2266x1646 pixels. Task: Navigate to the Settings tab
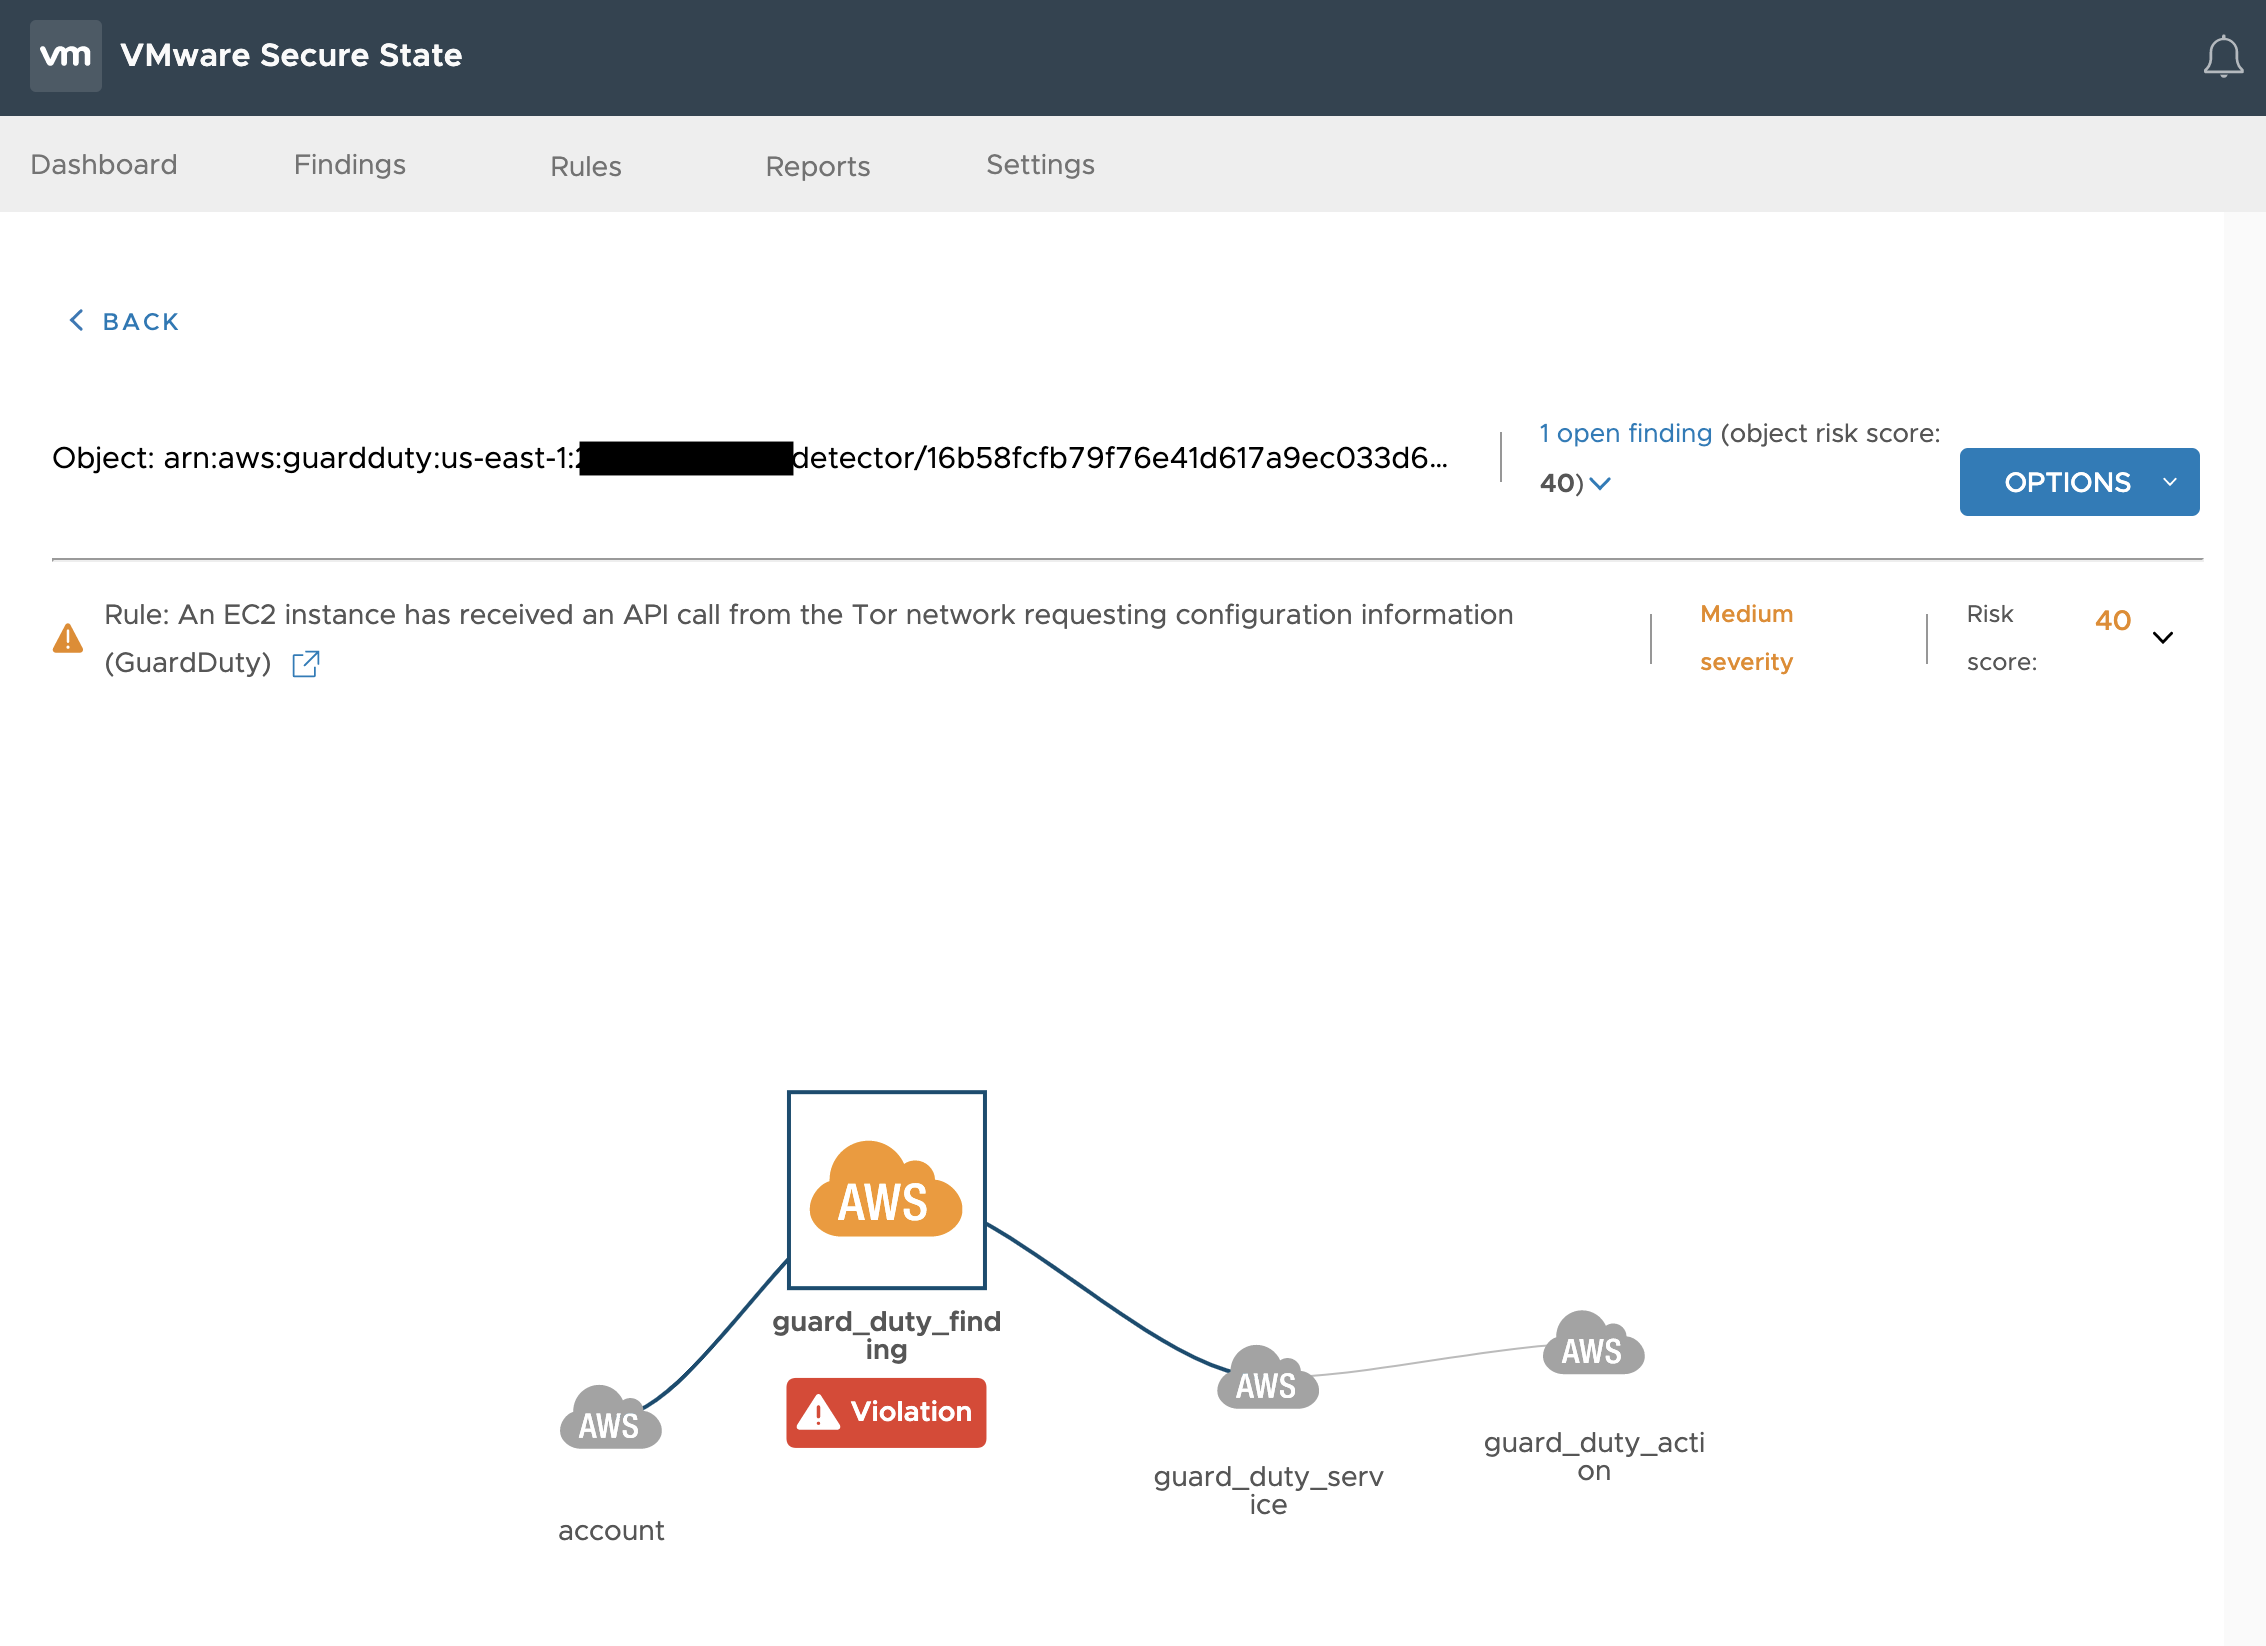coord(1040,164)
